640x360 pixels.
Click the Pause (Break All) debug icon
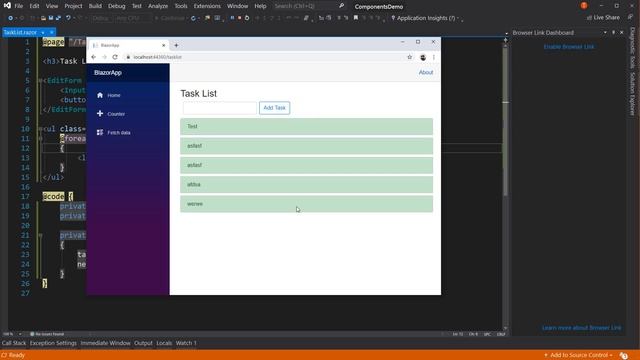click(232, 18)
